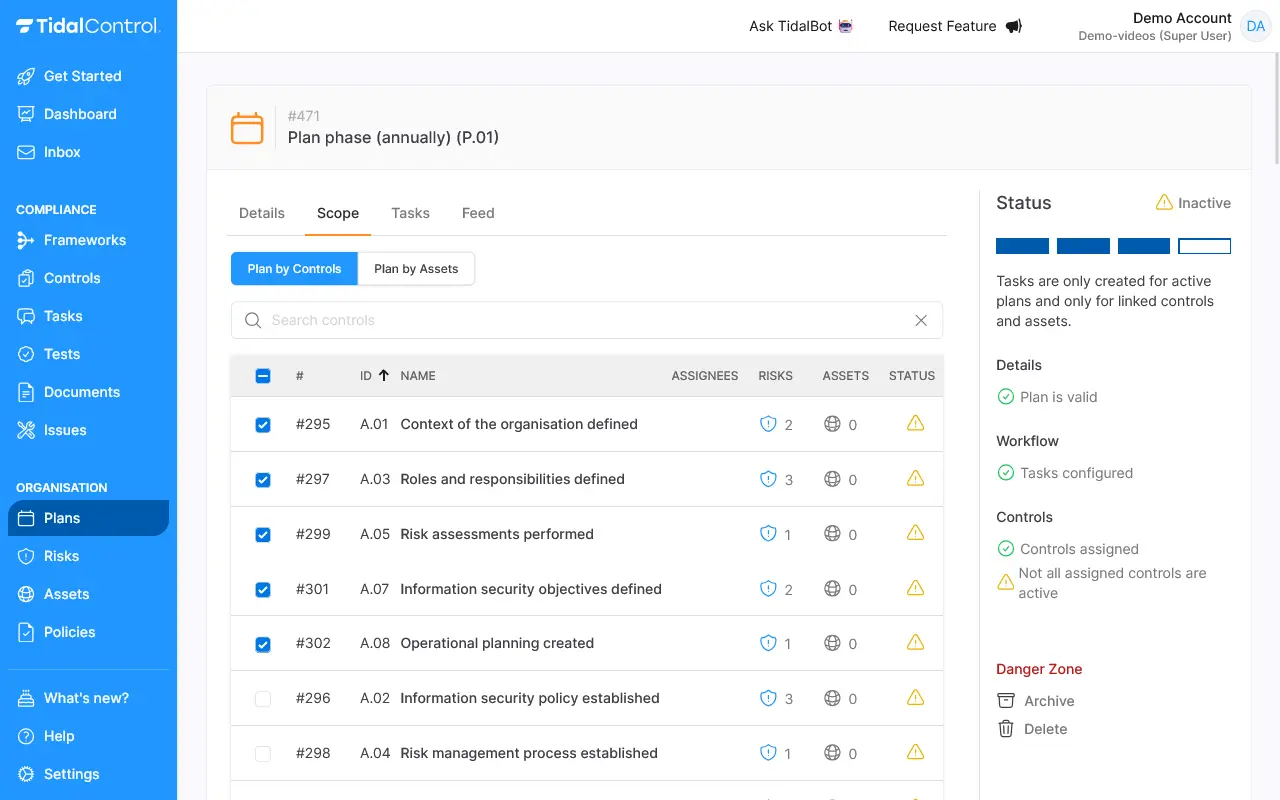Viewport: 1280px width, 800px height.
Task: Check control A.02 Information security policy
Action: click(263, 699)
